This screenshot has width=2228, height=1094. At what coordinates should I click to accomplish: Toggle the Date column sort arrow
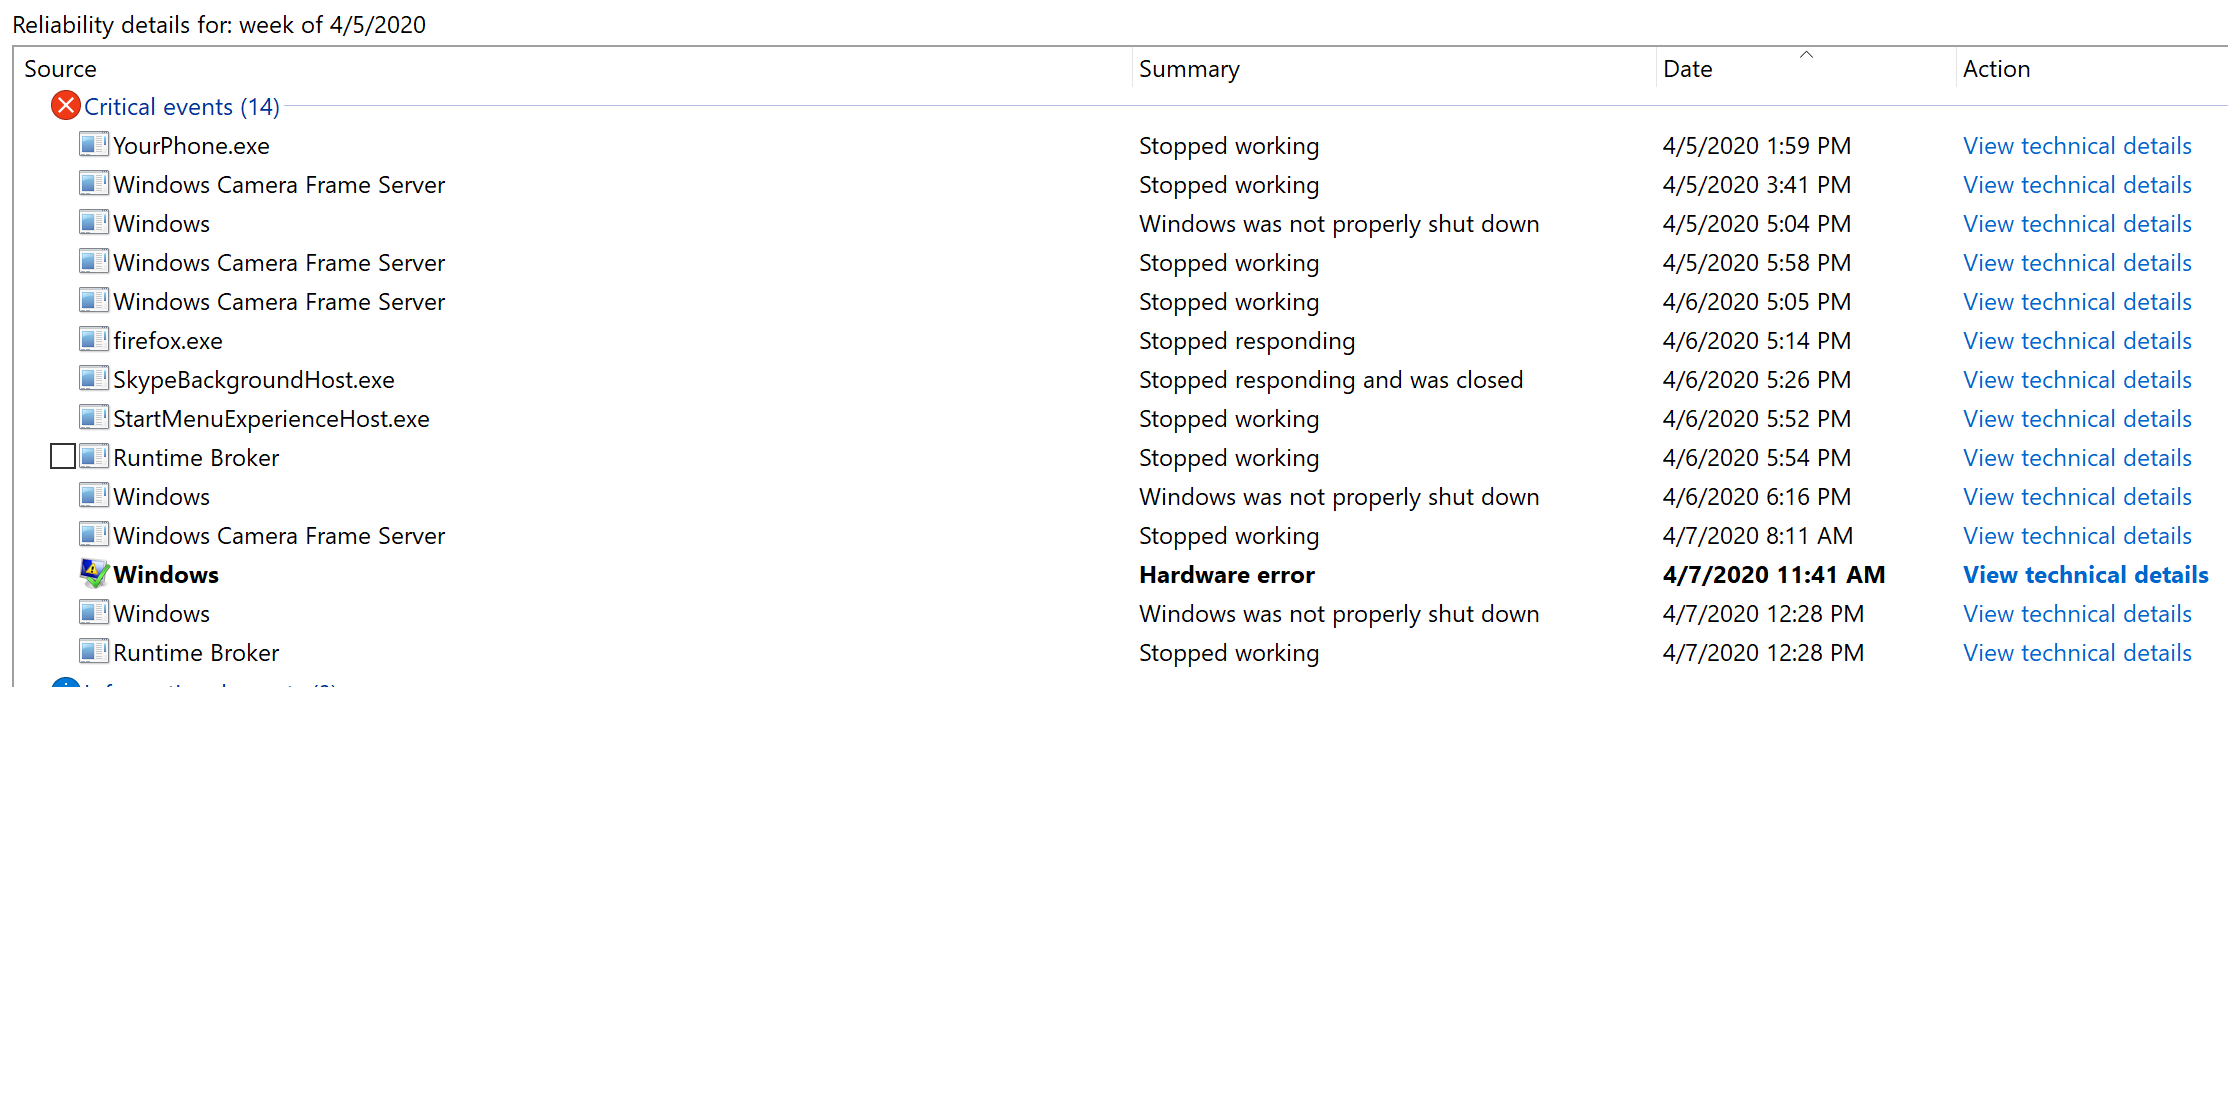(1806, 54)
